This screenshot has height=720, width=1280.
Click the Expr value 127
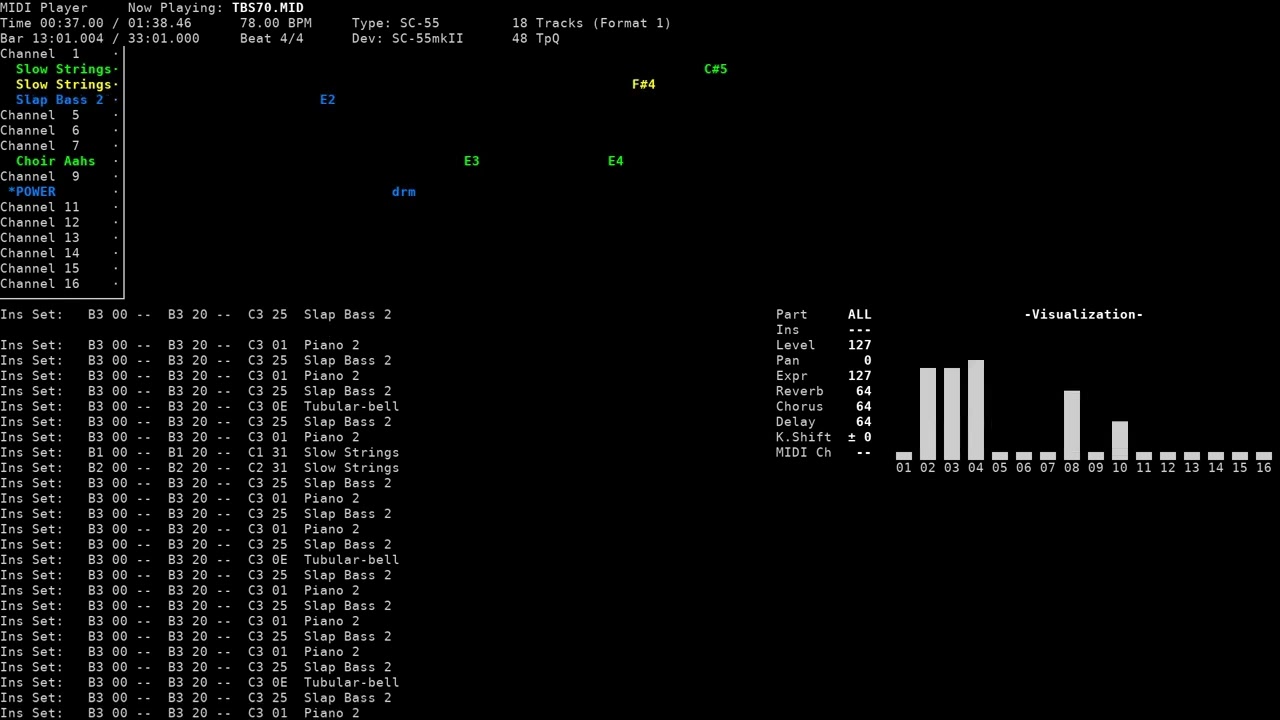point(860,376)
